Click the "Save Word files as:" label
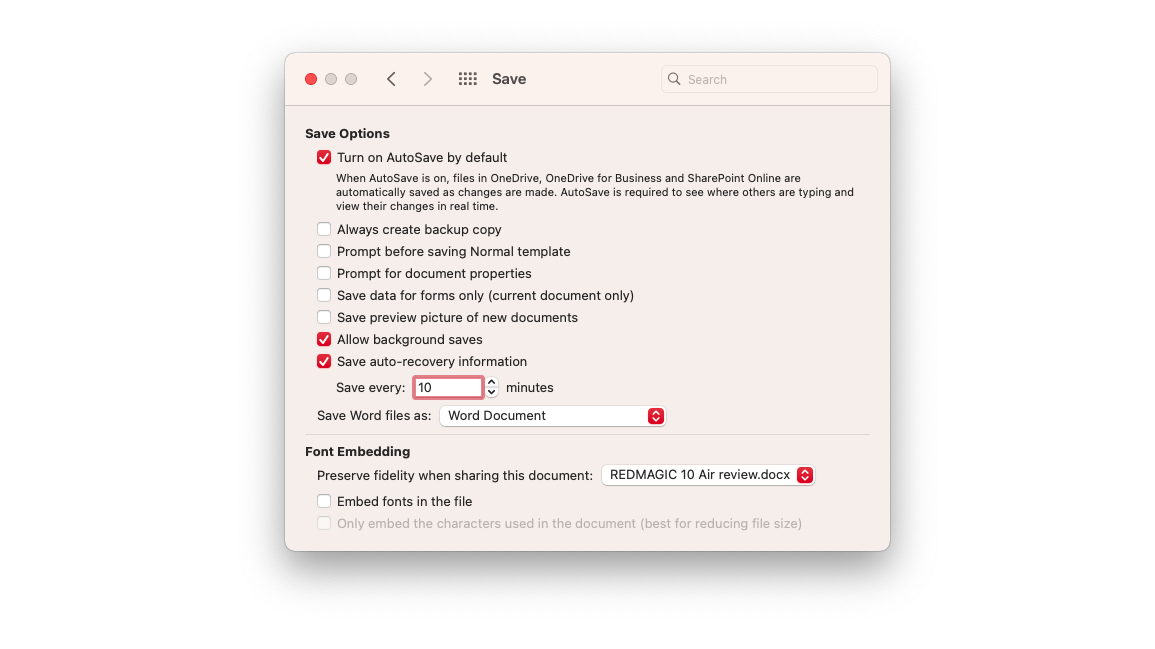 [x=374, y=415]
